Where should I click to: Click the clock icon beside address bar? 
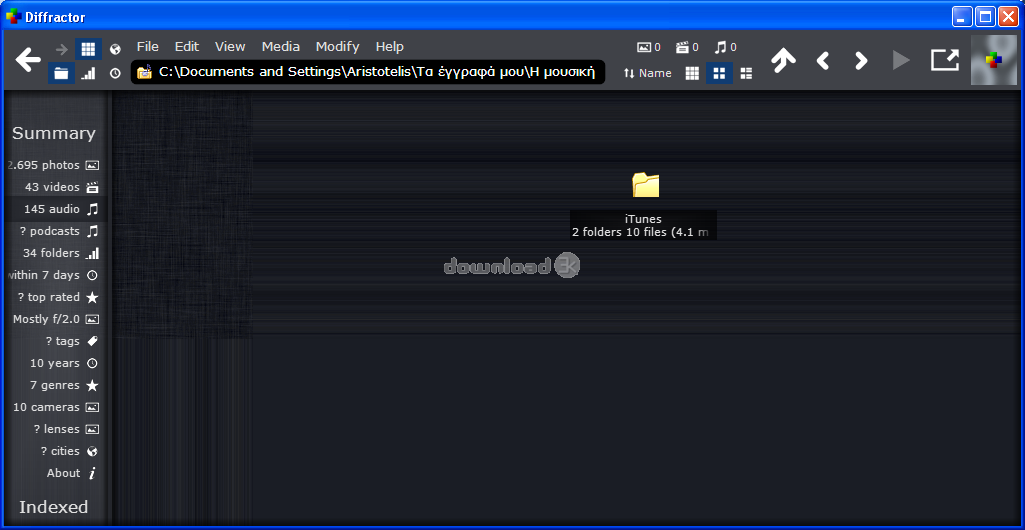tap(116, 73)
